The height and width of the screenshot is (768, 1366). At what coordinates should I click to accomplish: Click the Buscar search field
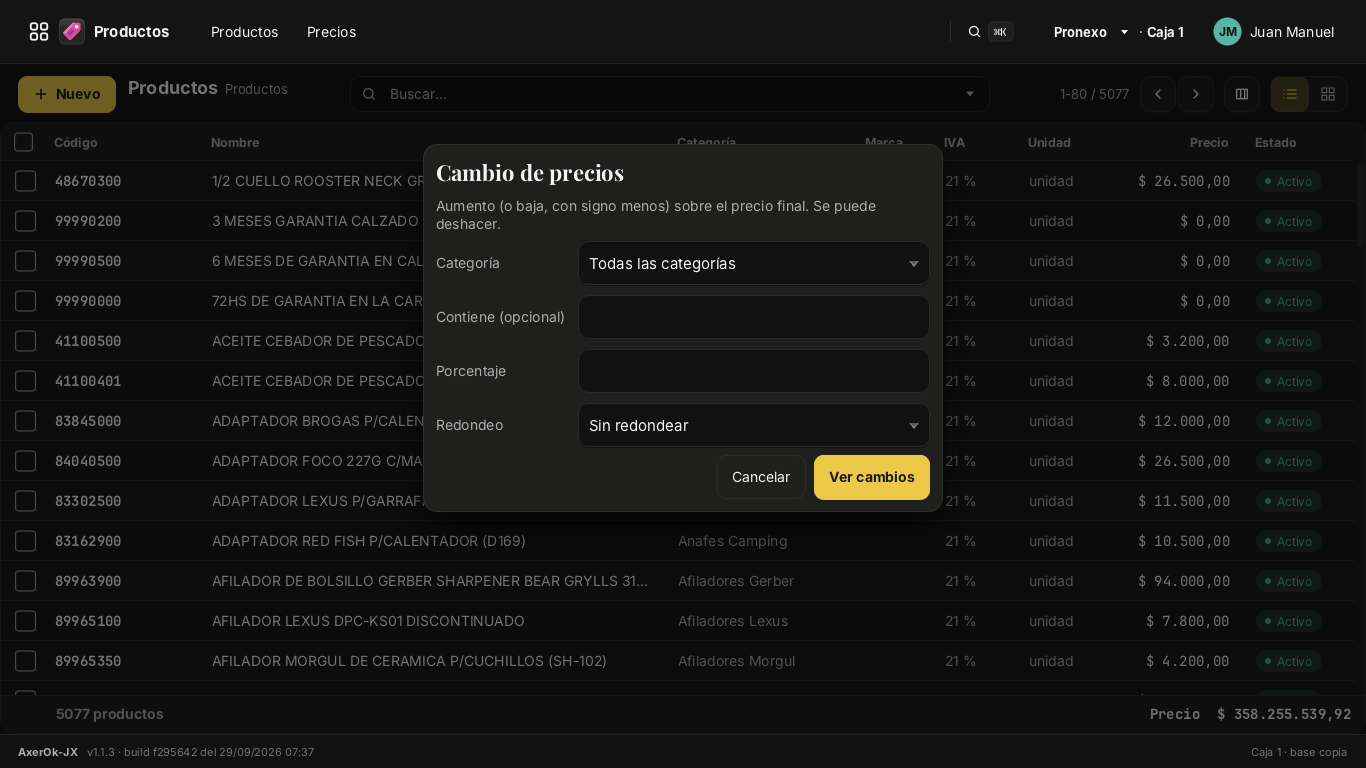click(669, 94)
